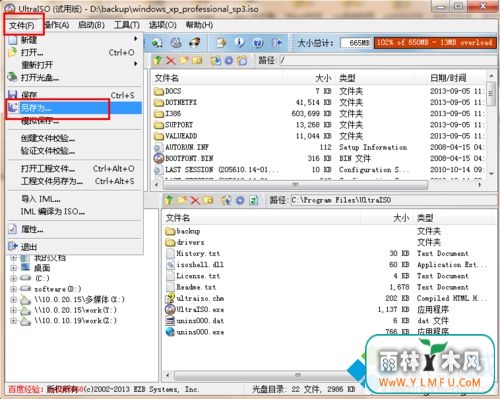Click the extract icon in ISO pane toolbar
This screenshot has height=399, width=500.
click(216, 60)
